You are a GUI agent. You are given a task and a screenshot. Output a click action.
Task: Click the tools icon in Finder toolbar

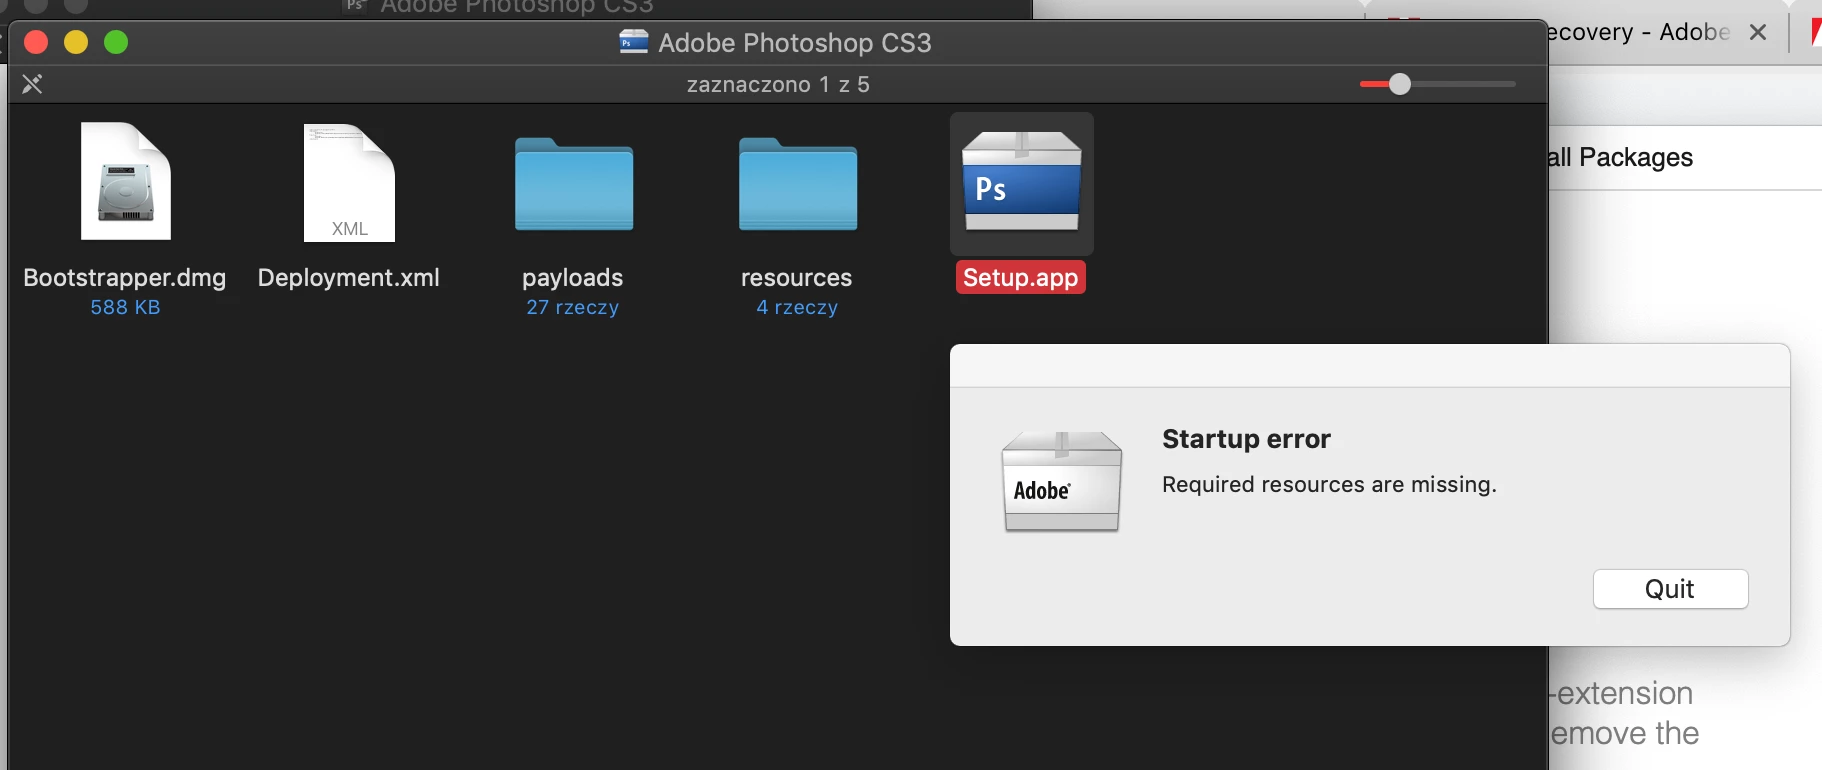click(32, 84)
